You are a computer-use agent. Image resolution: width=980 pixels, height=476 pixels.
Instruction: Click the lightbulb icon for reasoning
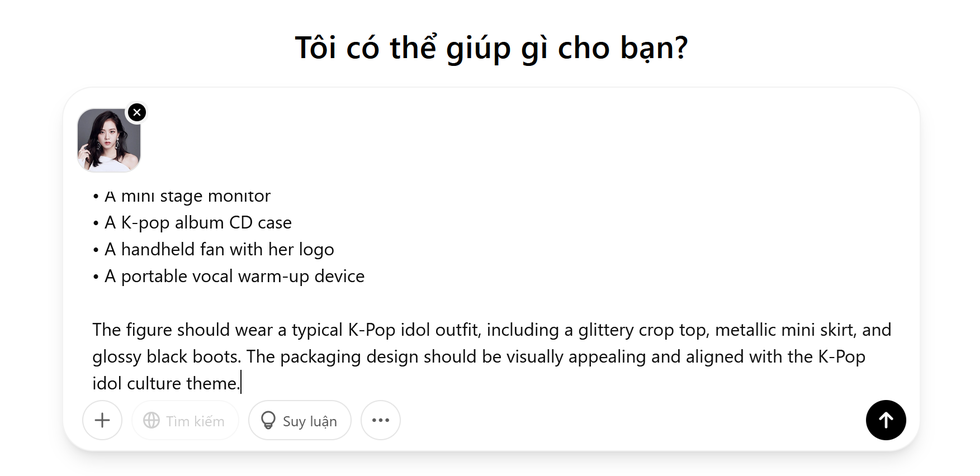(268, 421)
